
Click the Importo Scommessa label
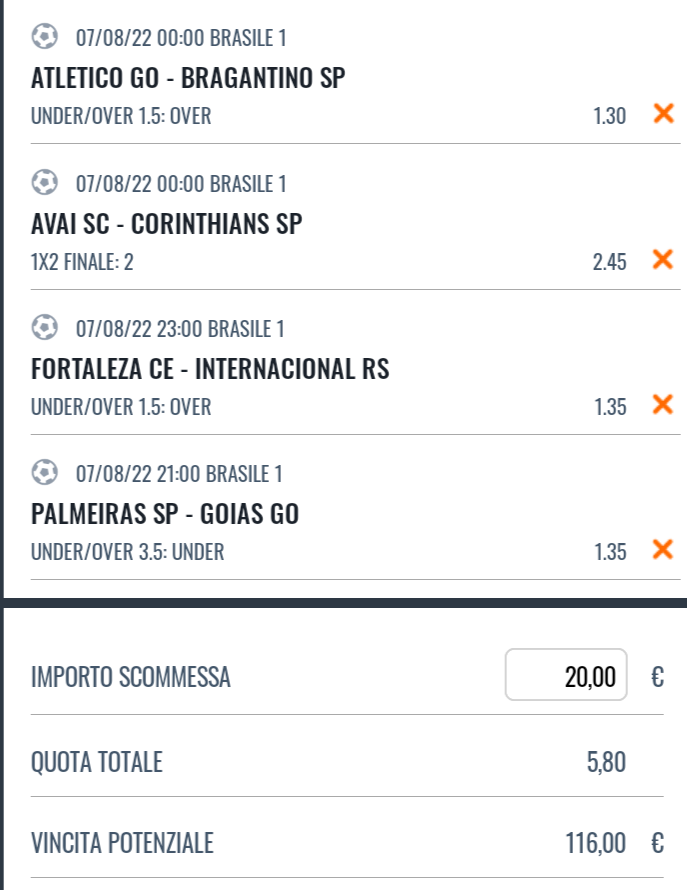click(x=131, y=678)
